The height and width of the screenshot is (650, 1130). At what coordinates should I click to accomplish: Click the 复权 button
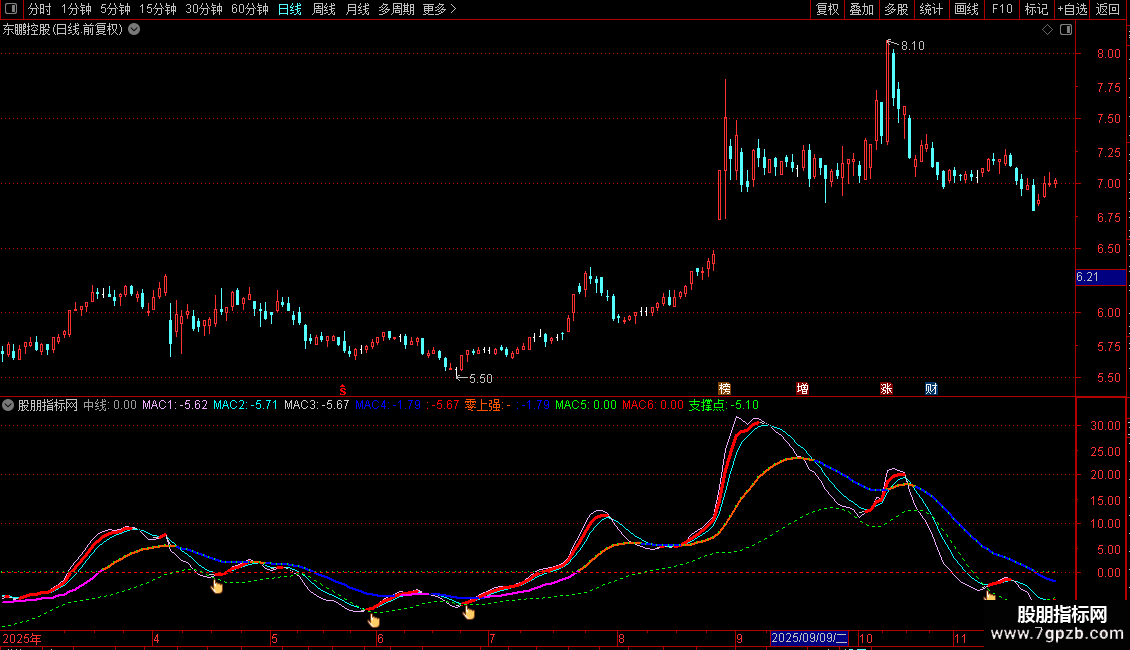pos(827,9)
